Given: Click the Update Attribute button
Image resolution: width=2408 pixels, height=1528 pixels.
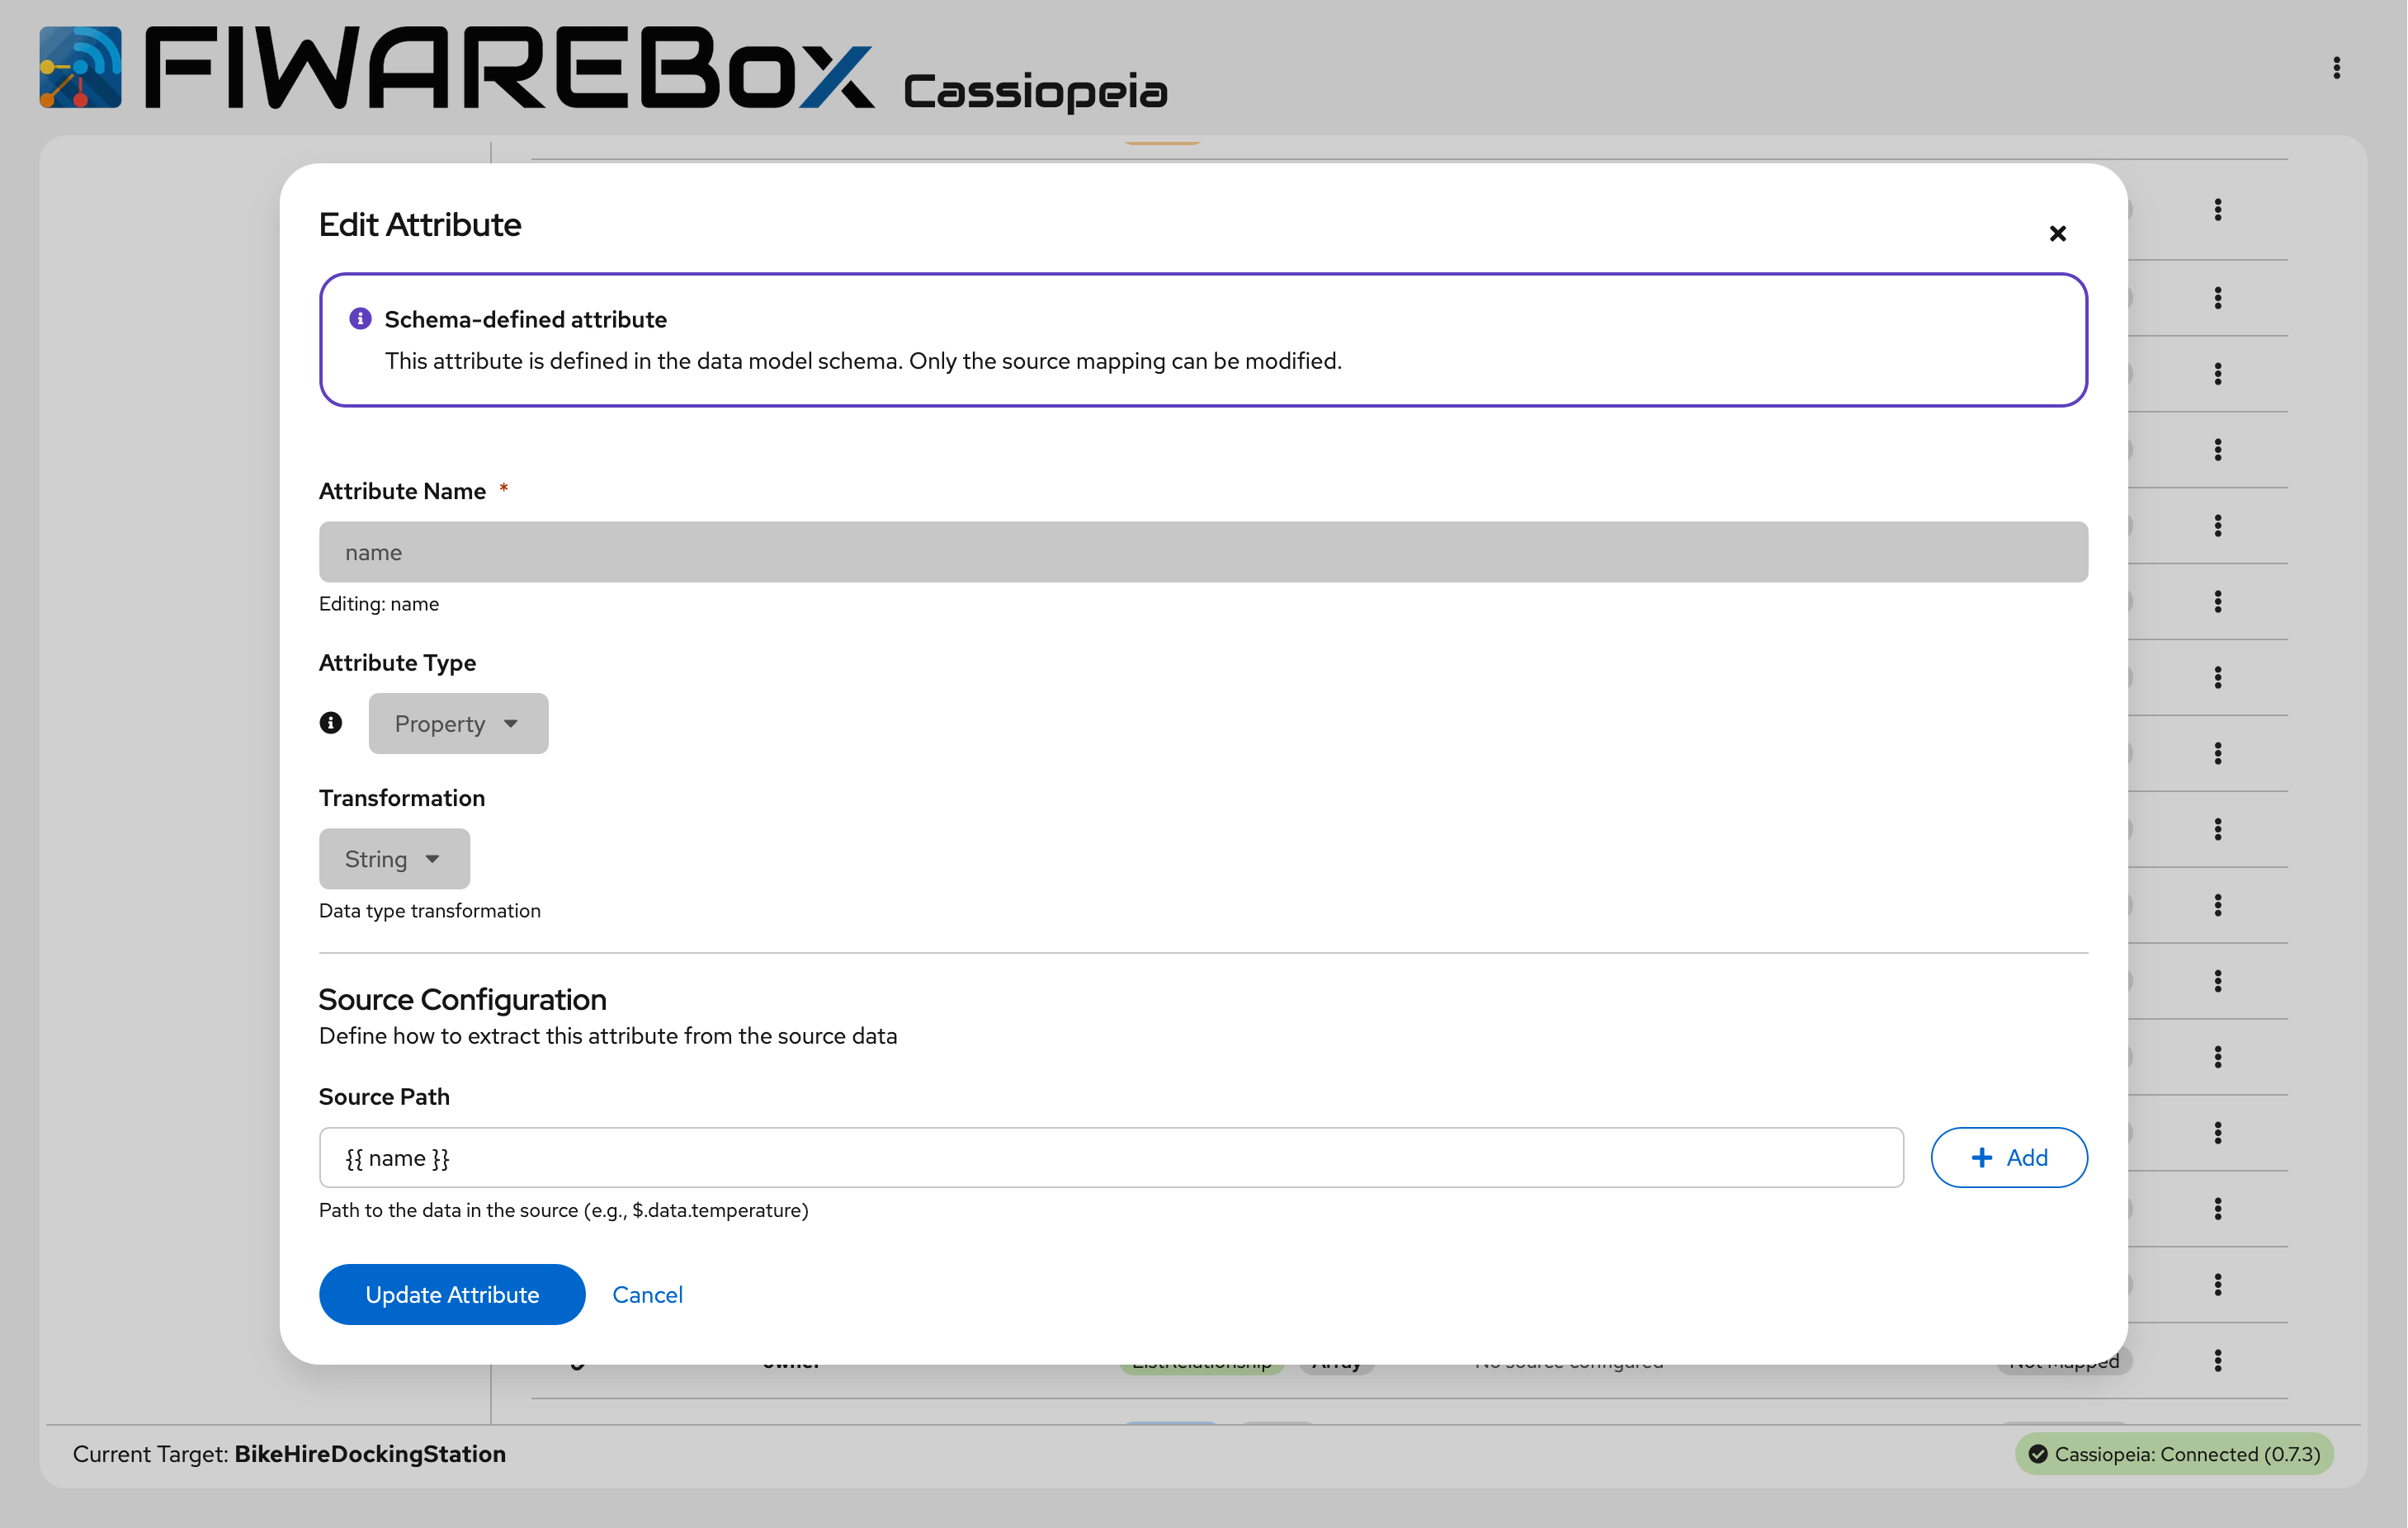Looking at the screenshot, I should (x=452, y=1294).
